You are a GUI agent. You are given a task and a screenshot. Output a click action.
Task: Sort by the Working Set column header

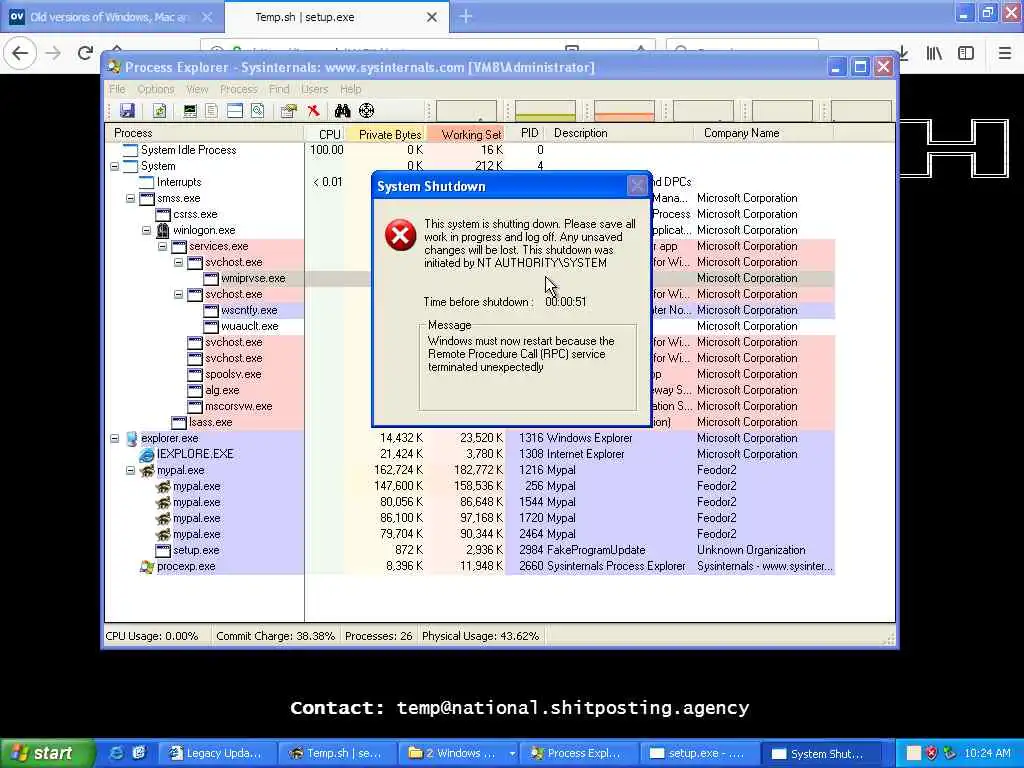pos(466,134)
